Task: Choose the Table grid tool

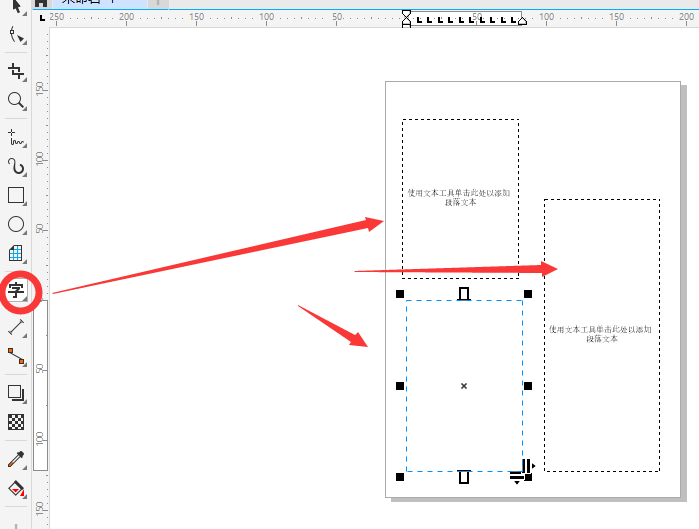Action: 16,253
